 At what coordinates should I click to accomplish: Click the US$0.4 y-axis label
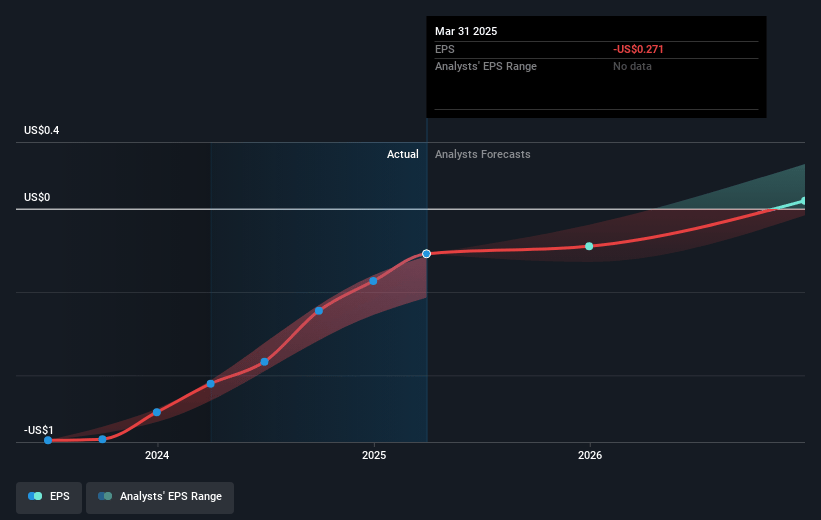41,130
